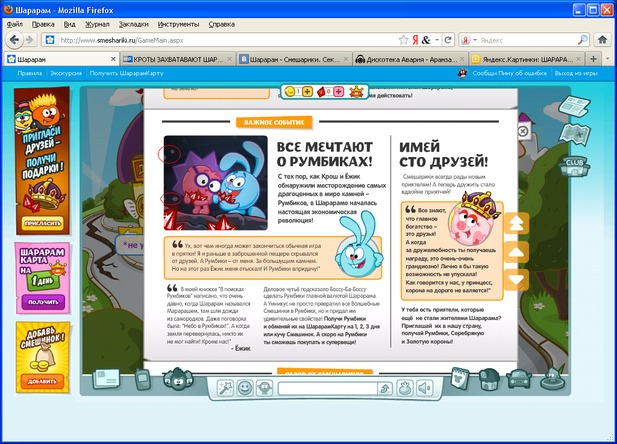Click the Bookmark star in address bar
The height and width of the screenshot is (444, 617).
click(x=403, y=40)
